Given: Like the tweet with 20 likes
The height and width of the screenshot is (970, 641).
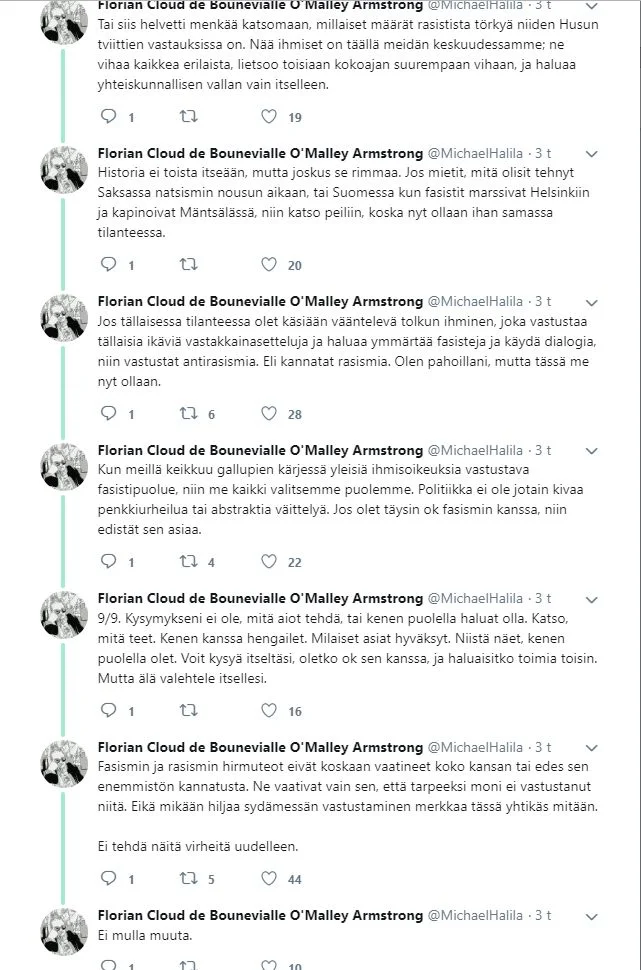Looking at the screenshot, I should click(268, 265).
